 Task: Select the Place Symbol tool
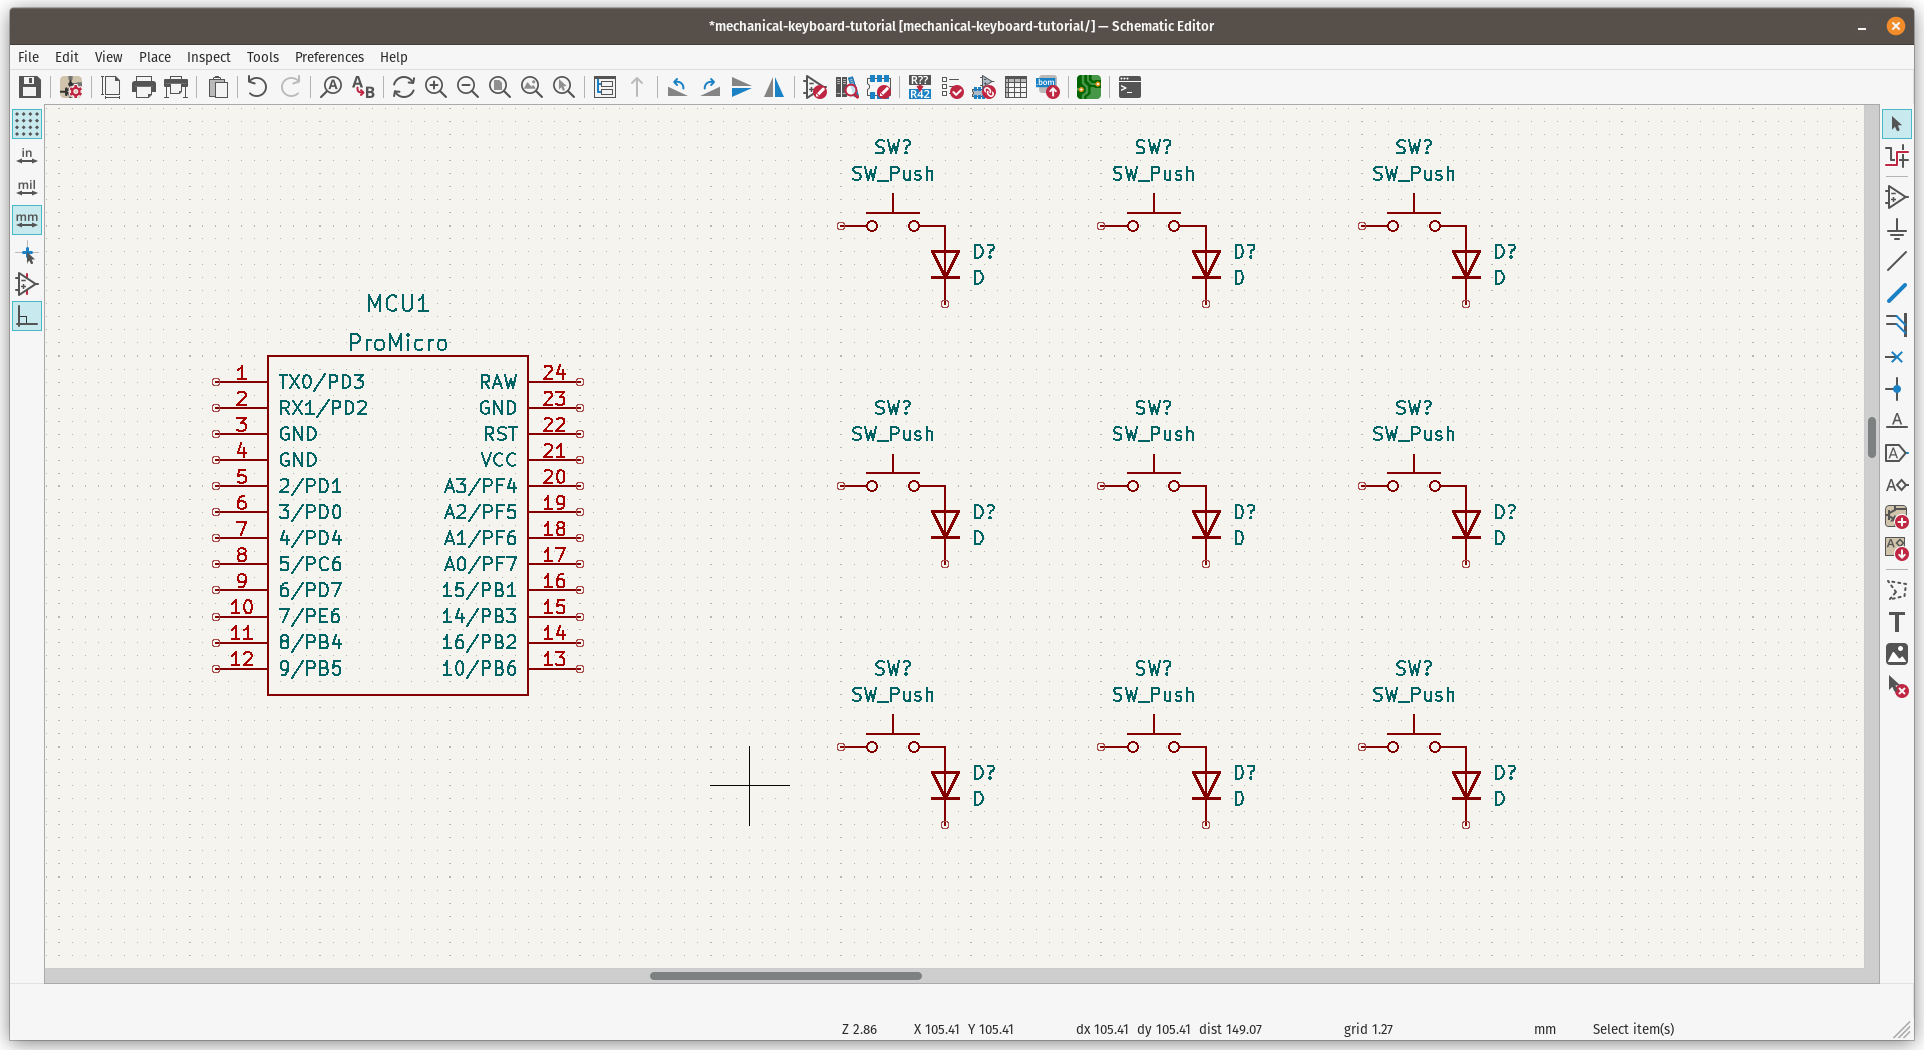pos(1896,197)
